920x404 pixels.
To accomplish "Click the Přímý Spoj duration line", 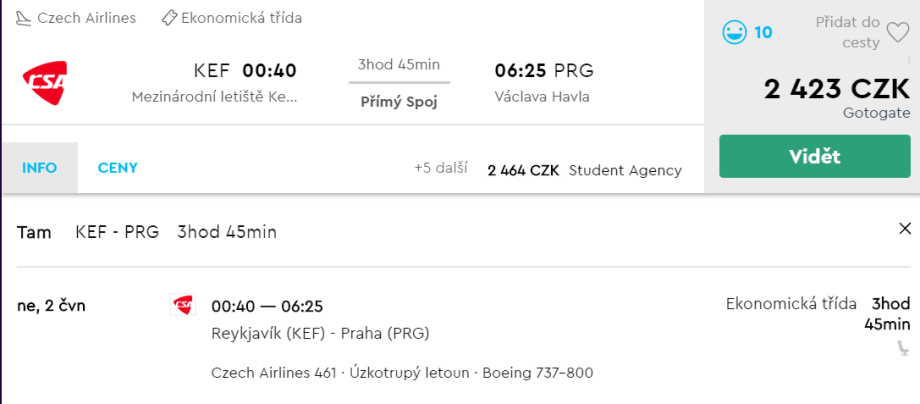I will pyautogui.click(x=399, y=82).
